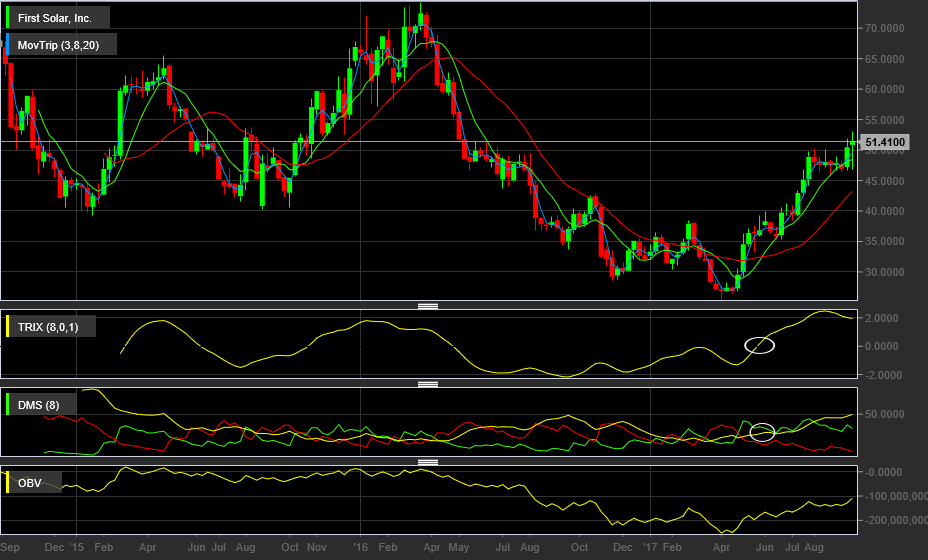Click the white circle marker on TRIX line
928x560 pixels.
click(x=760, y=345)
